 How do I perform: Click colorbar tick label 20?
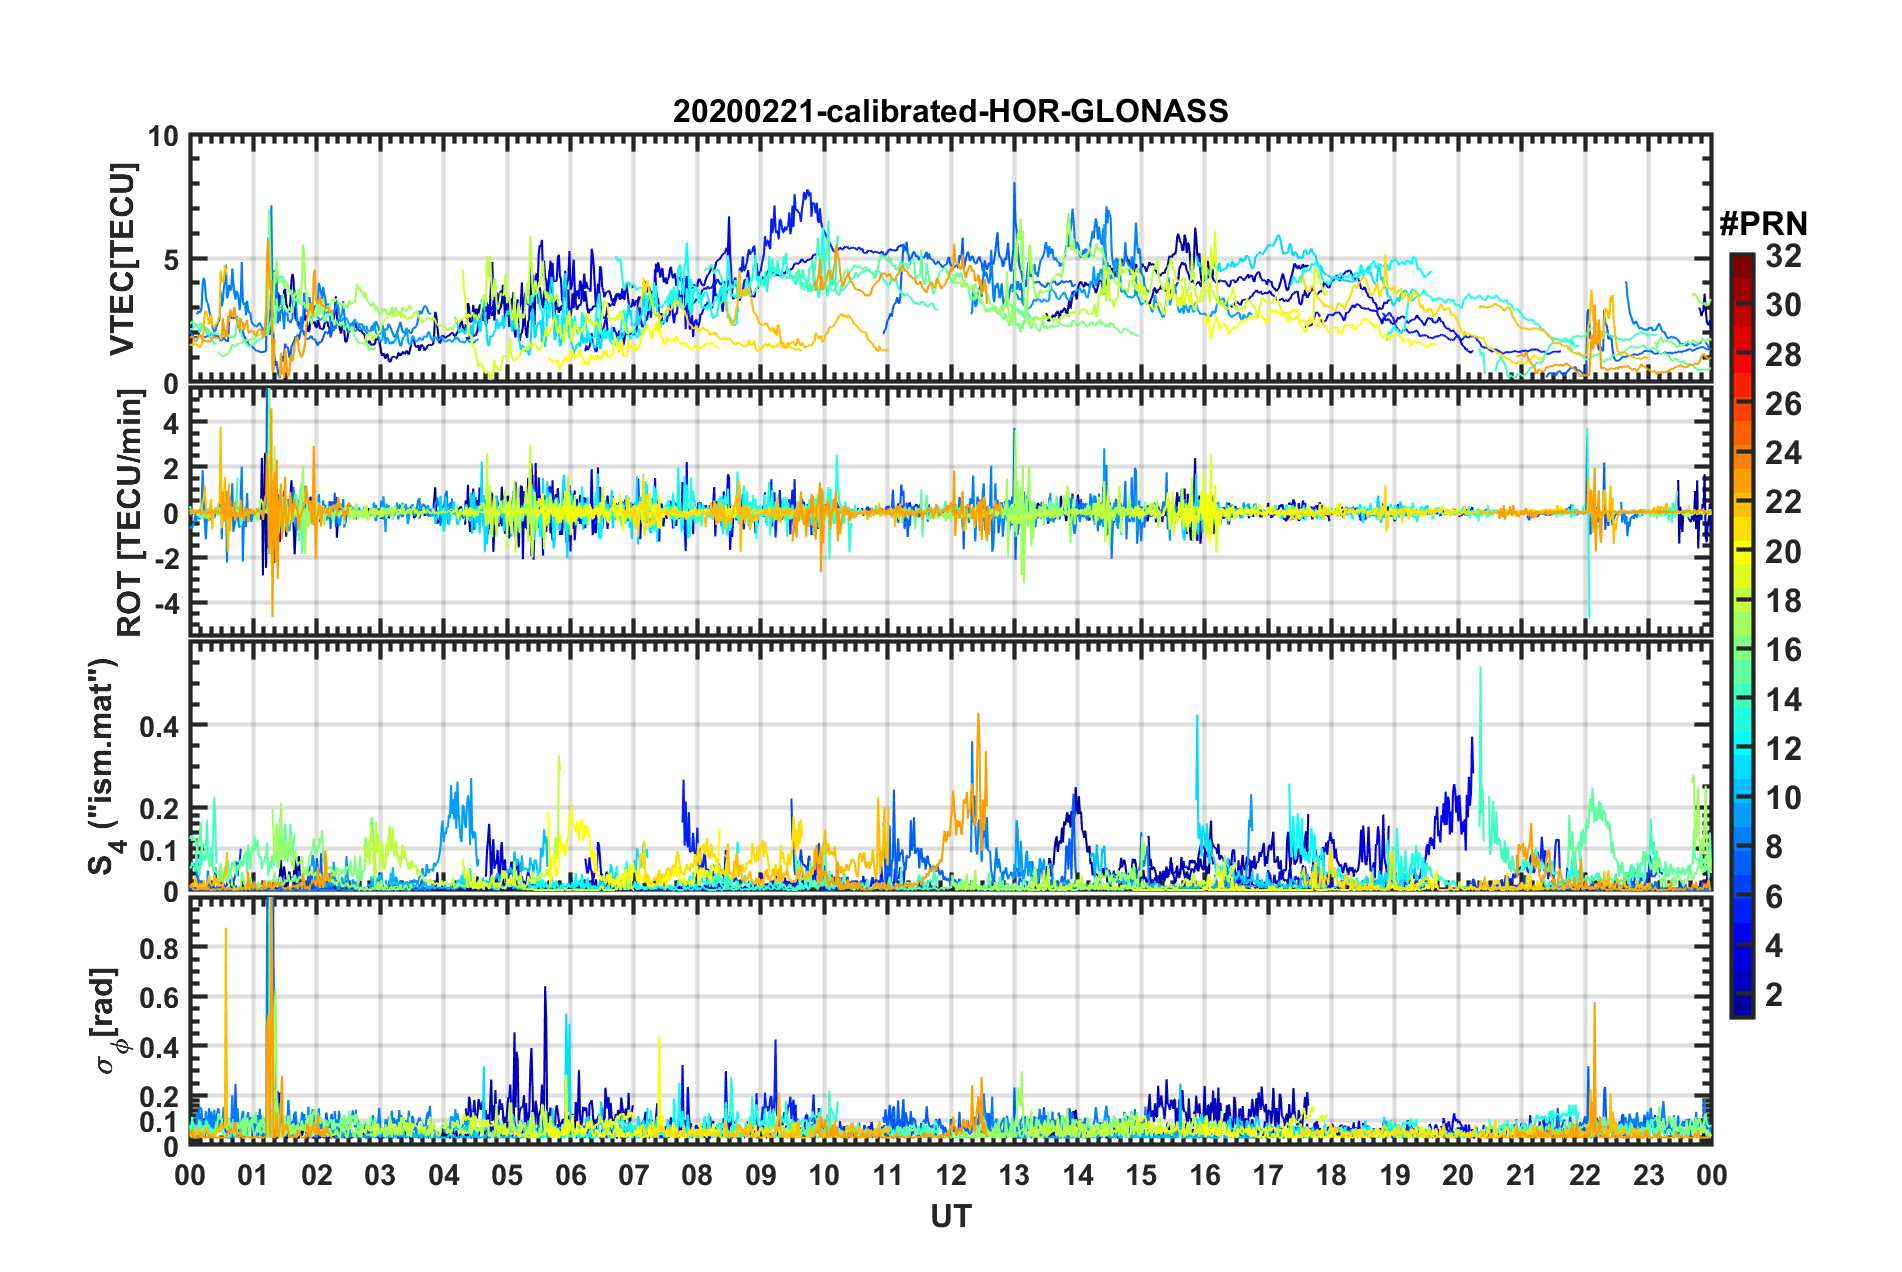1783,551
